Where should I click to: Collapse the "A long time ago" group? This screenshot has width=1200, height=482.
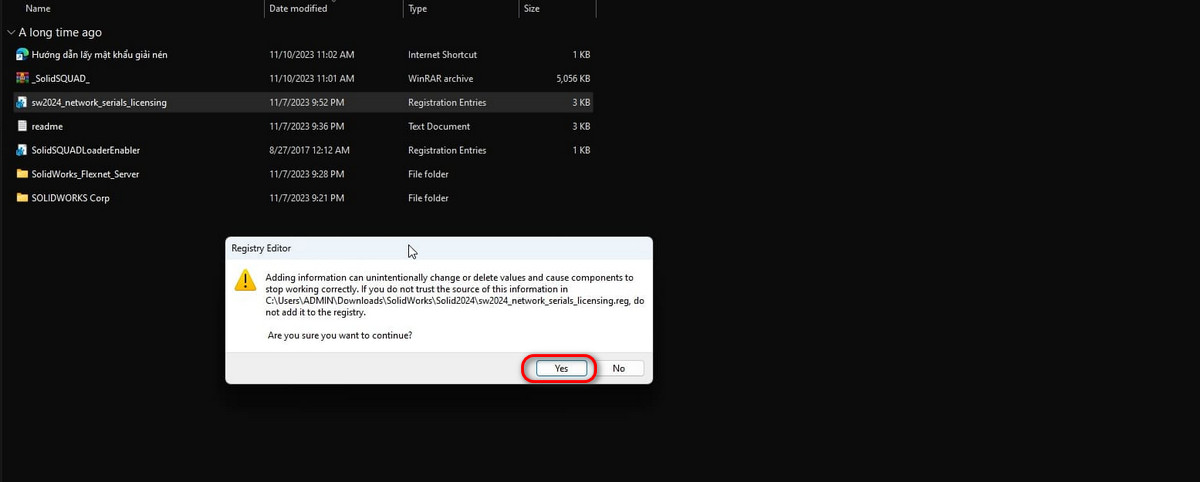point(10,32)
